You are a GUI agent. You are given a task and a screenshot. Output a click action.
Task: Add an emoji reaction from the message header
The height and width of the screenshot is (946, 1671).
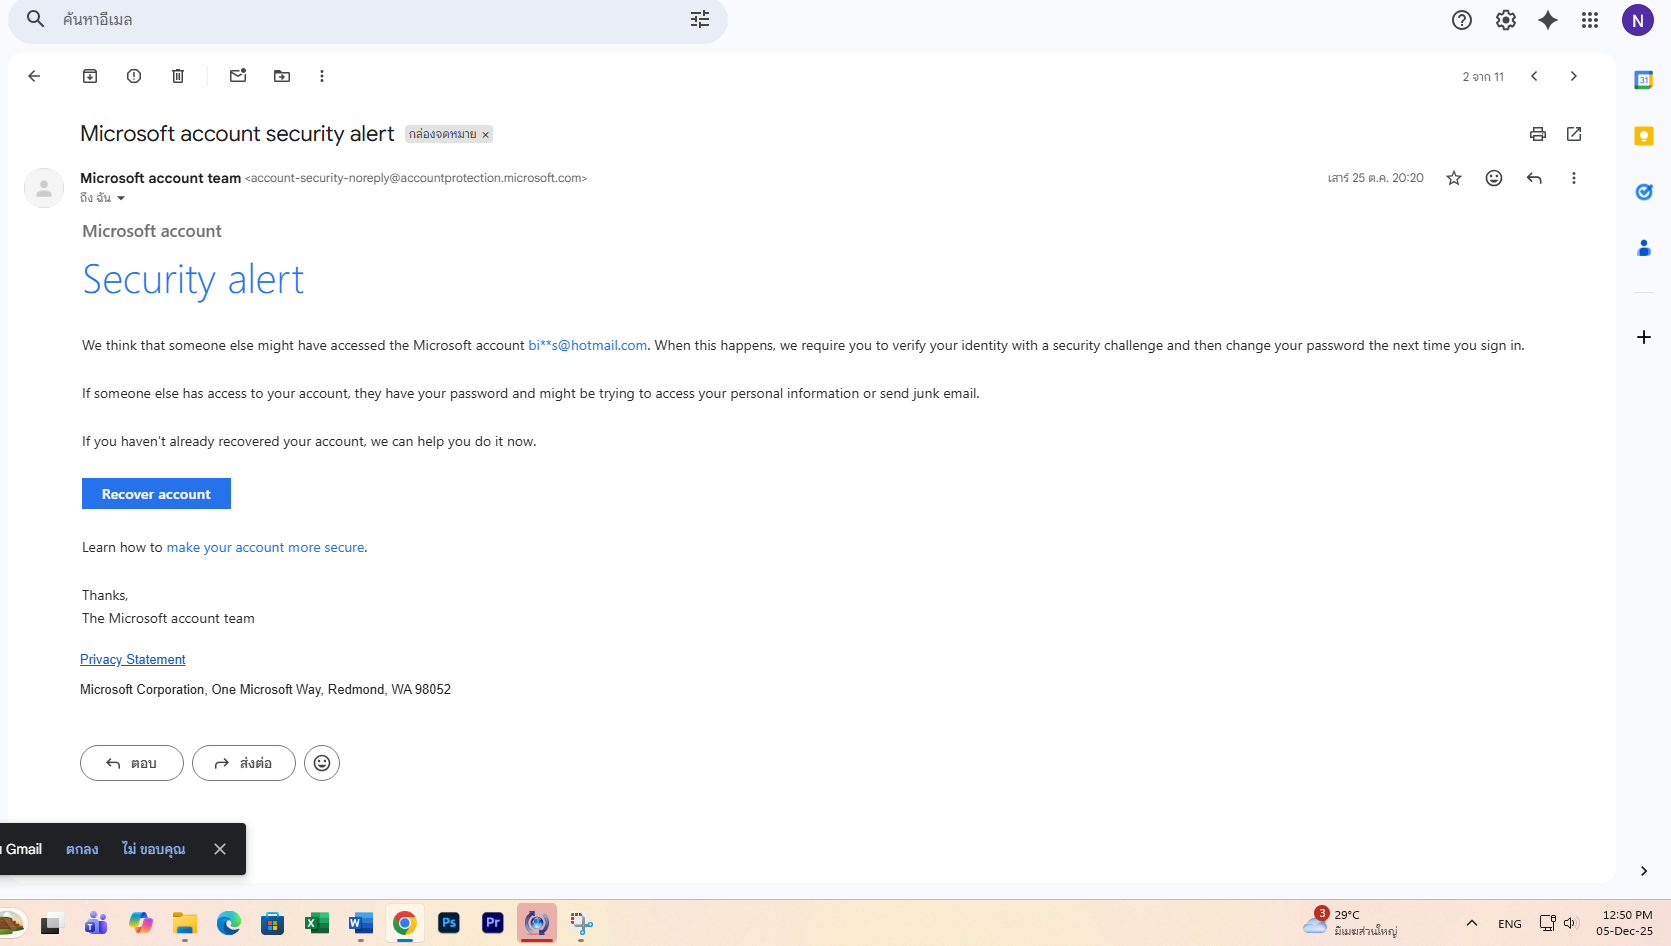[1494, 178]
